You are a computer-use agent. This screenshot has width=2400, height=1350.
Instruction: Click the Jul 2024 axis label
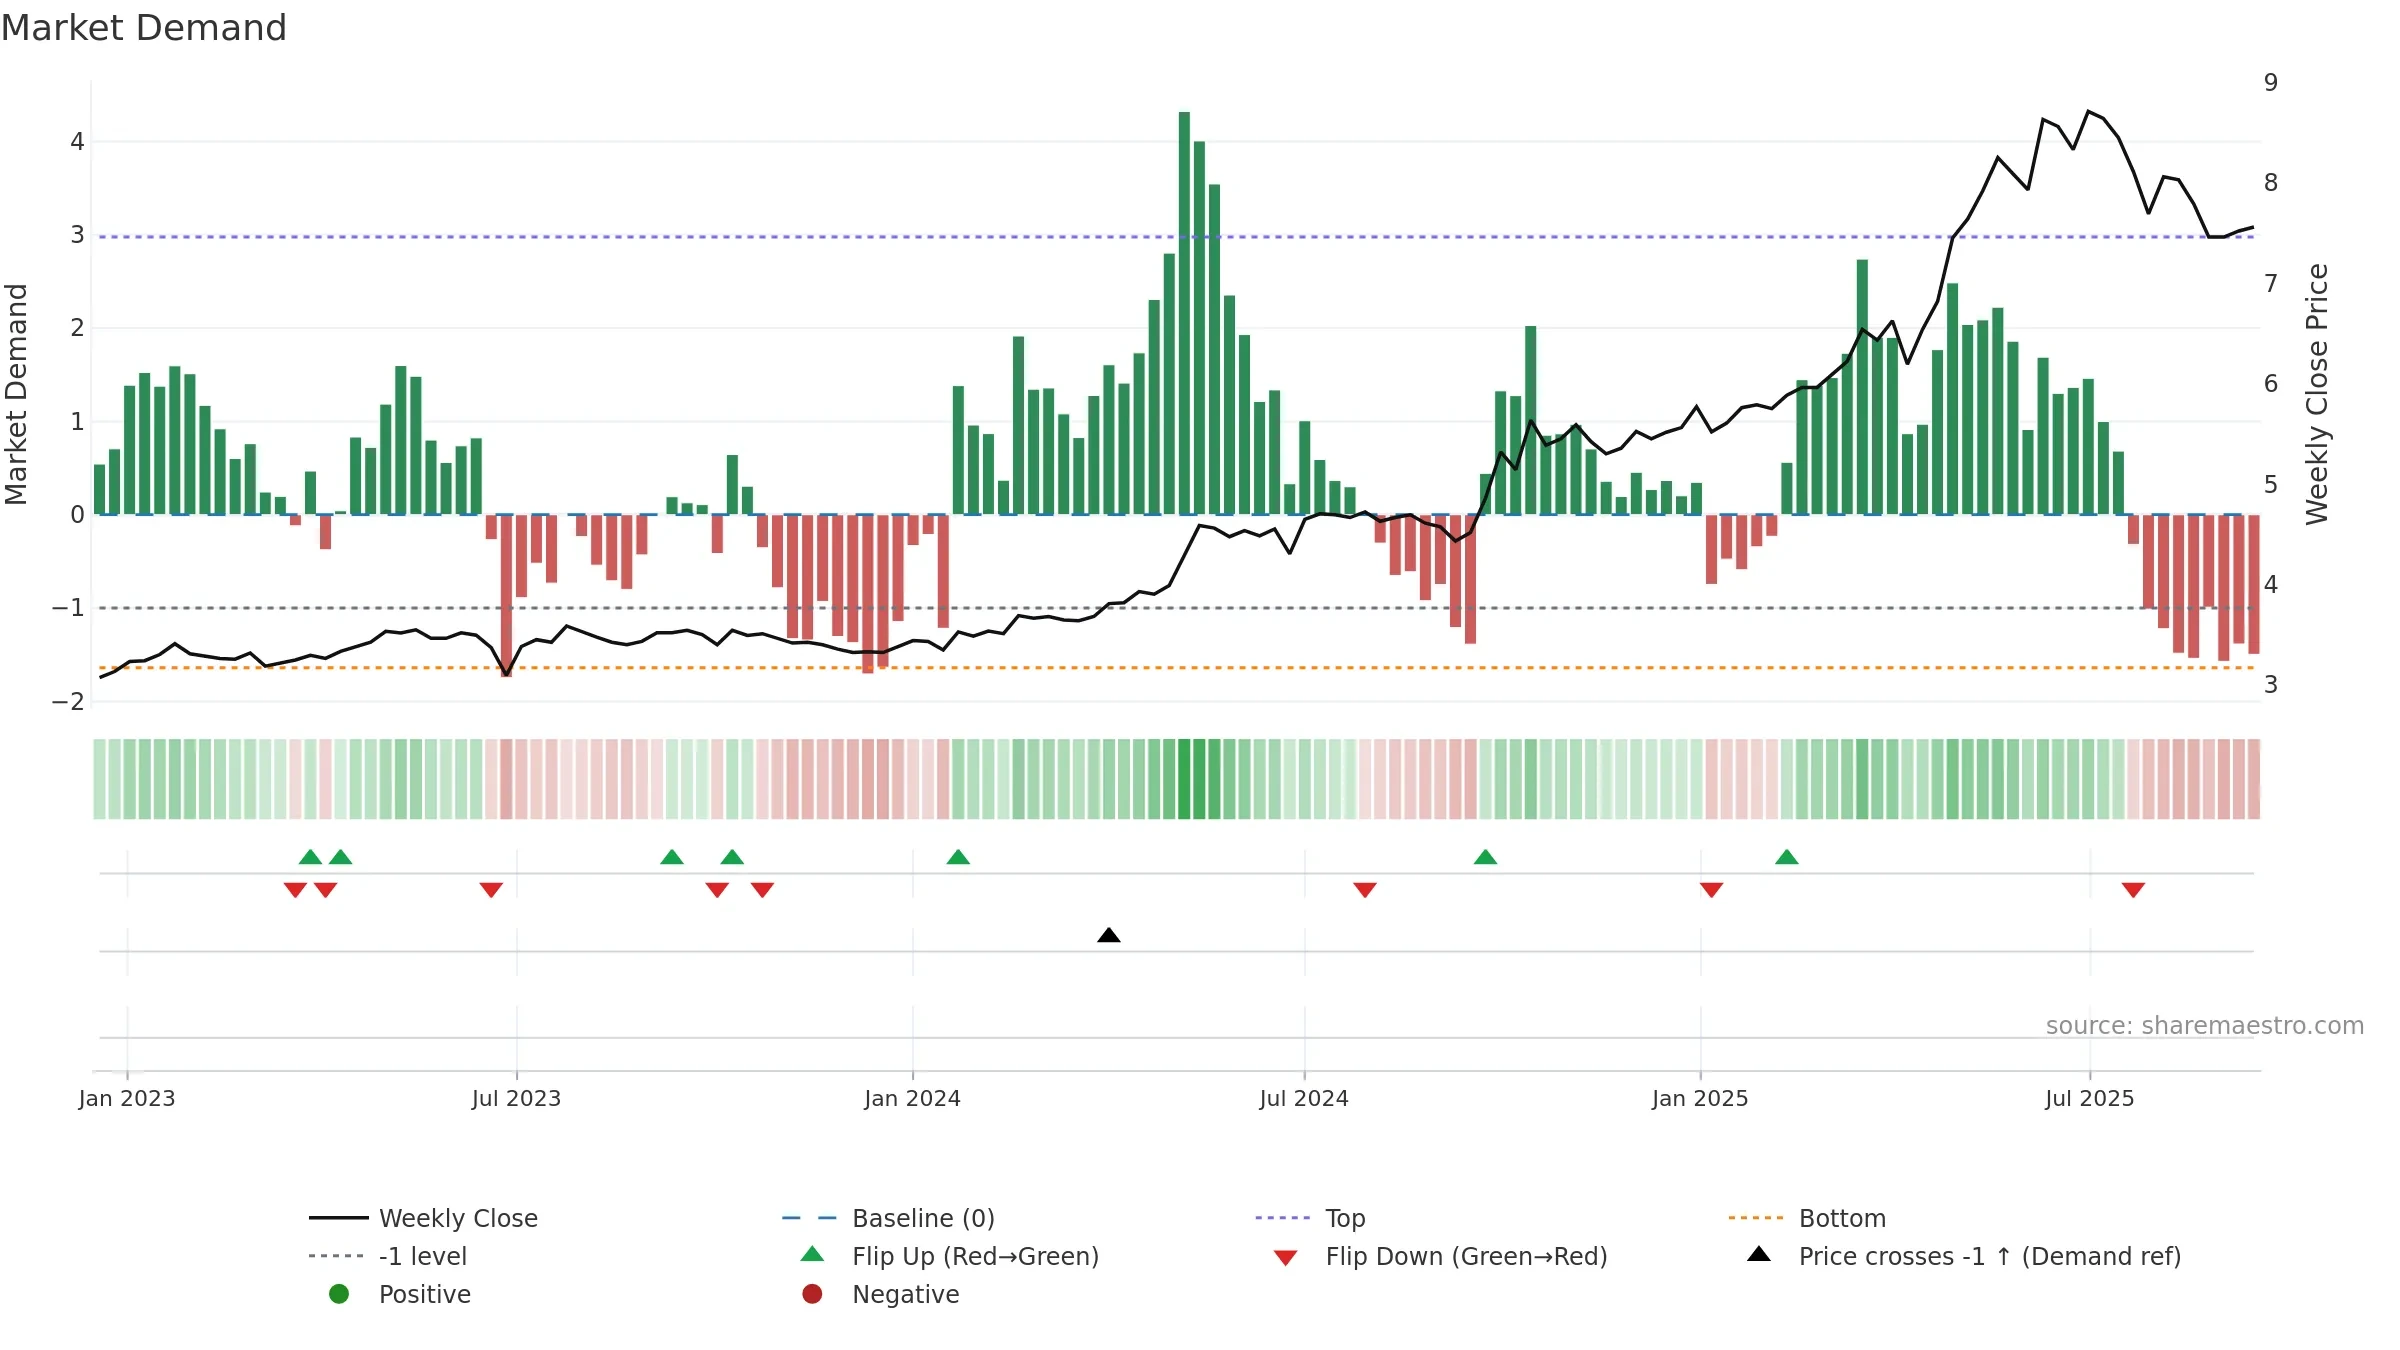1304,1098
